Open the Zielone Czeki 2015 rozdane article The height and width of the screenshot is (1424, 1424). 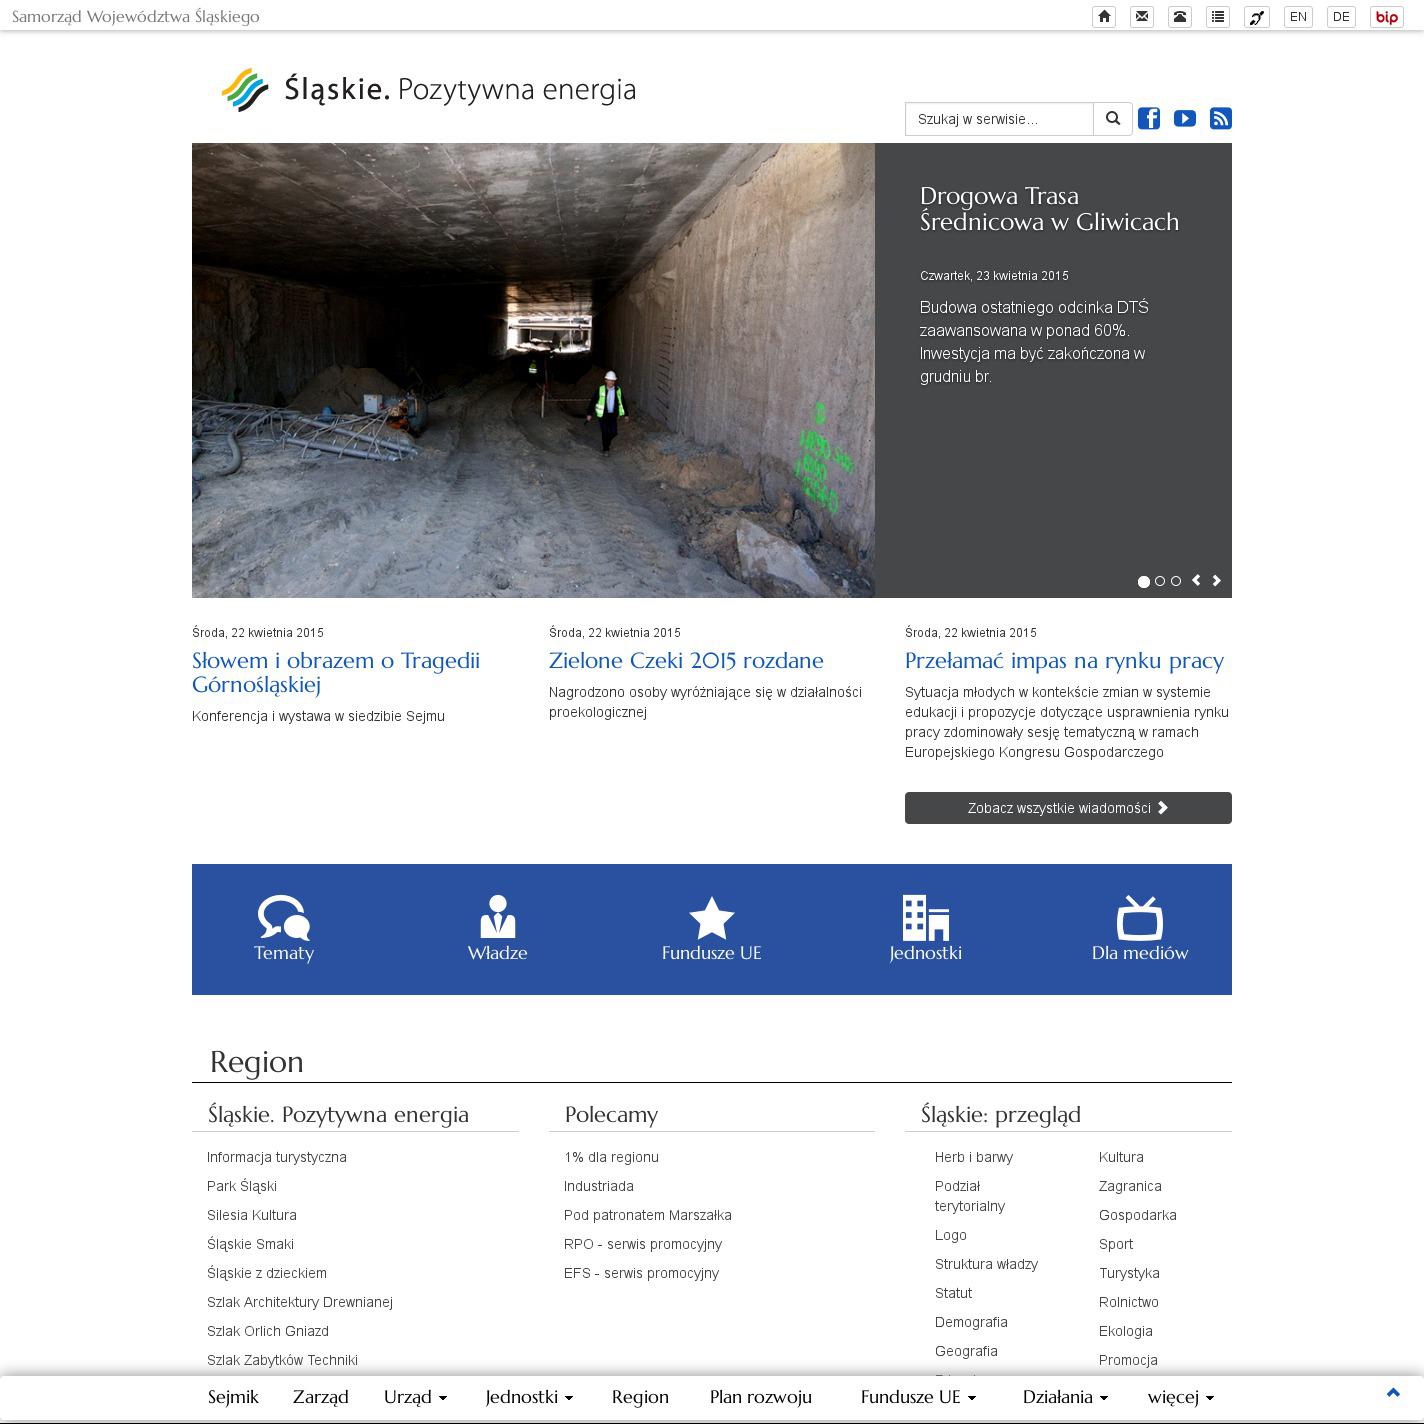coord(686,661)
